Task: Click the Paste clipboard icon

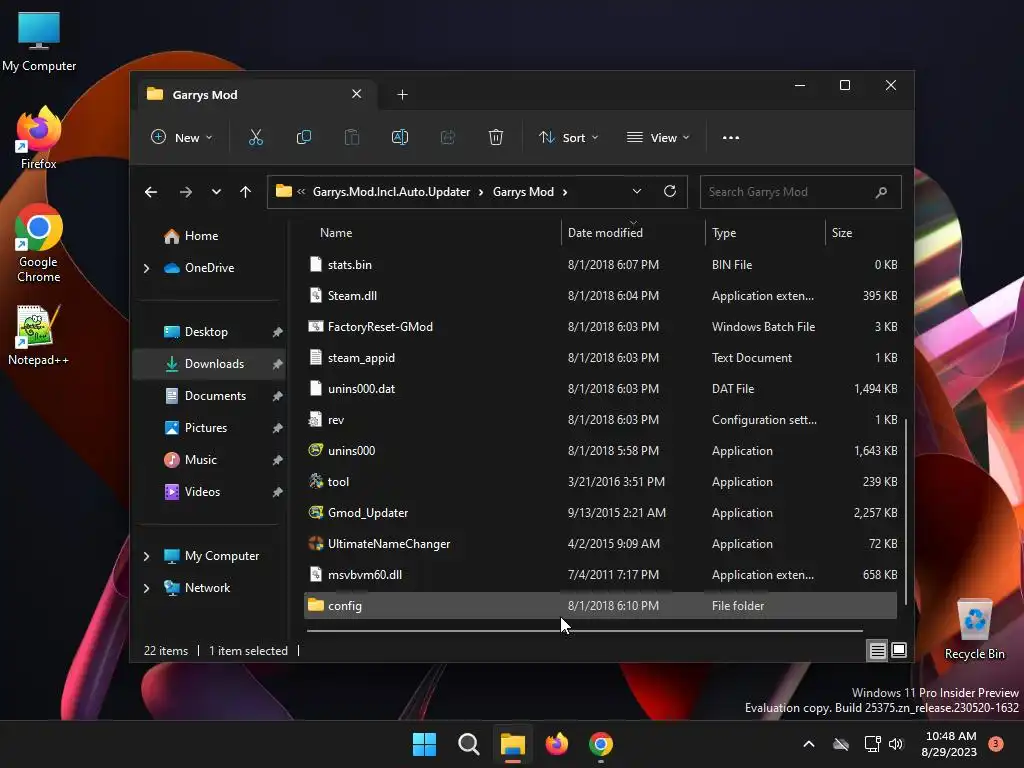Action: click(352, 138)
